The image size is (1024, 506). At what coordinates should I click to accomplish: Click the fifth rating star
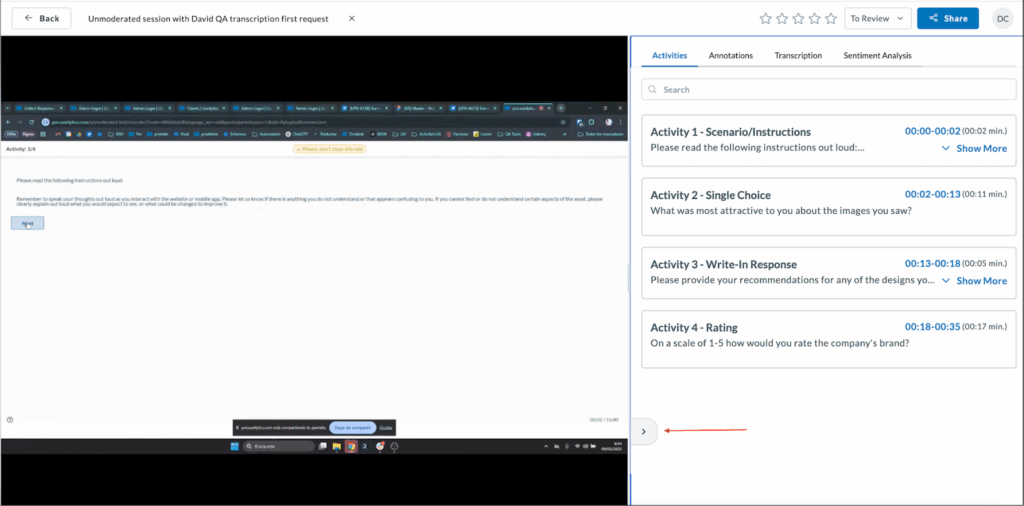click(830, 19)
